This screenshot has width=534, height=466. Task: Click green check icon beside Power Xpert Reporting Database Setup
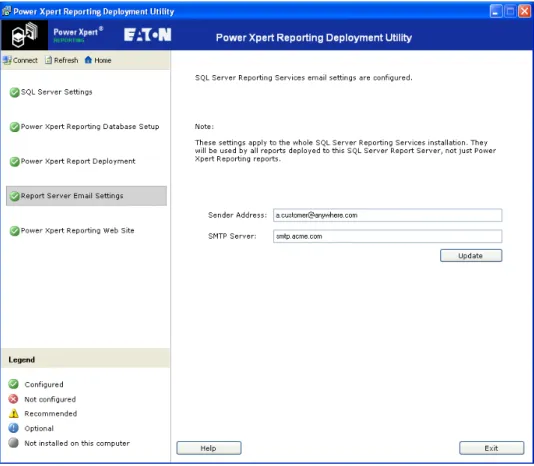coord(15,127)
